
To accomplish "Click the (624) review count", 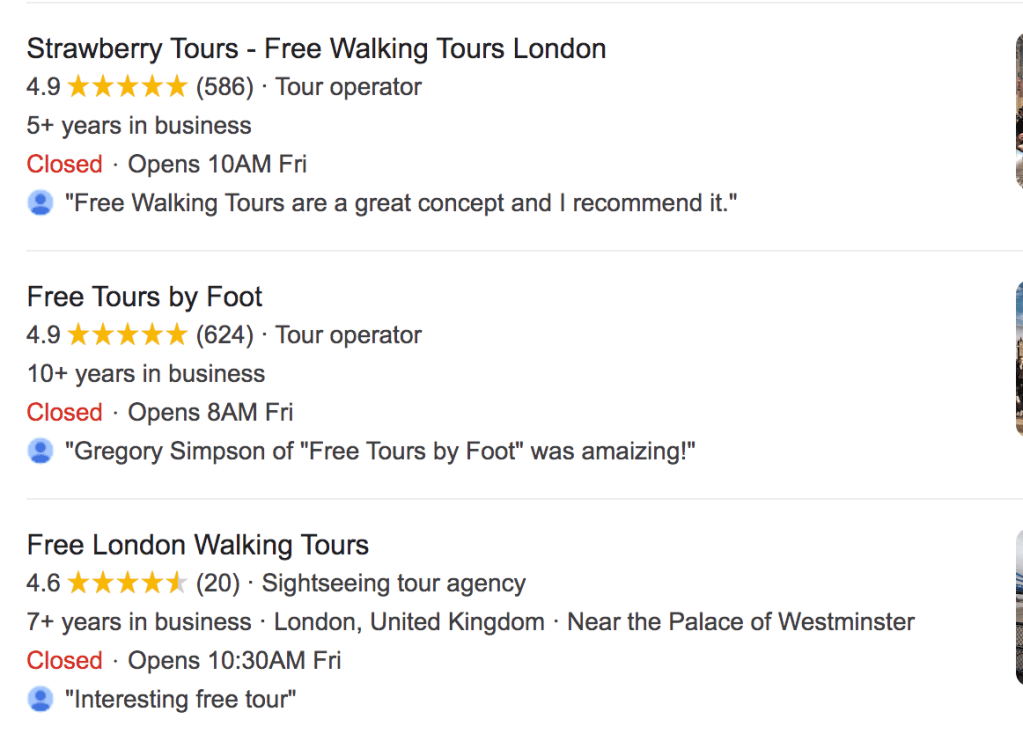I will tap(225, 335).
